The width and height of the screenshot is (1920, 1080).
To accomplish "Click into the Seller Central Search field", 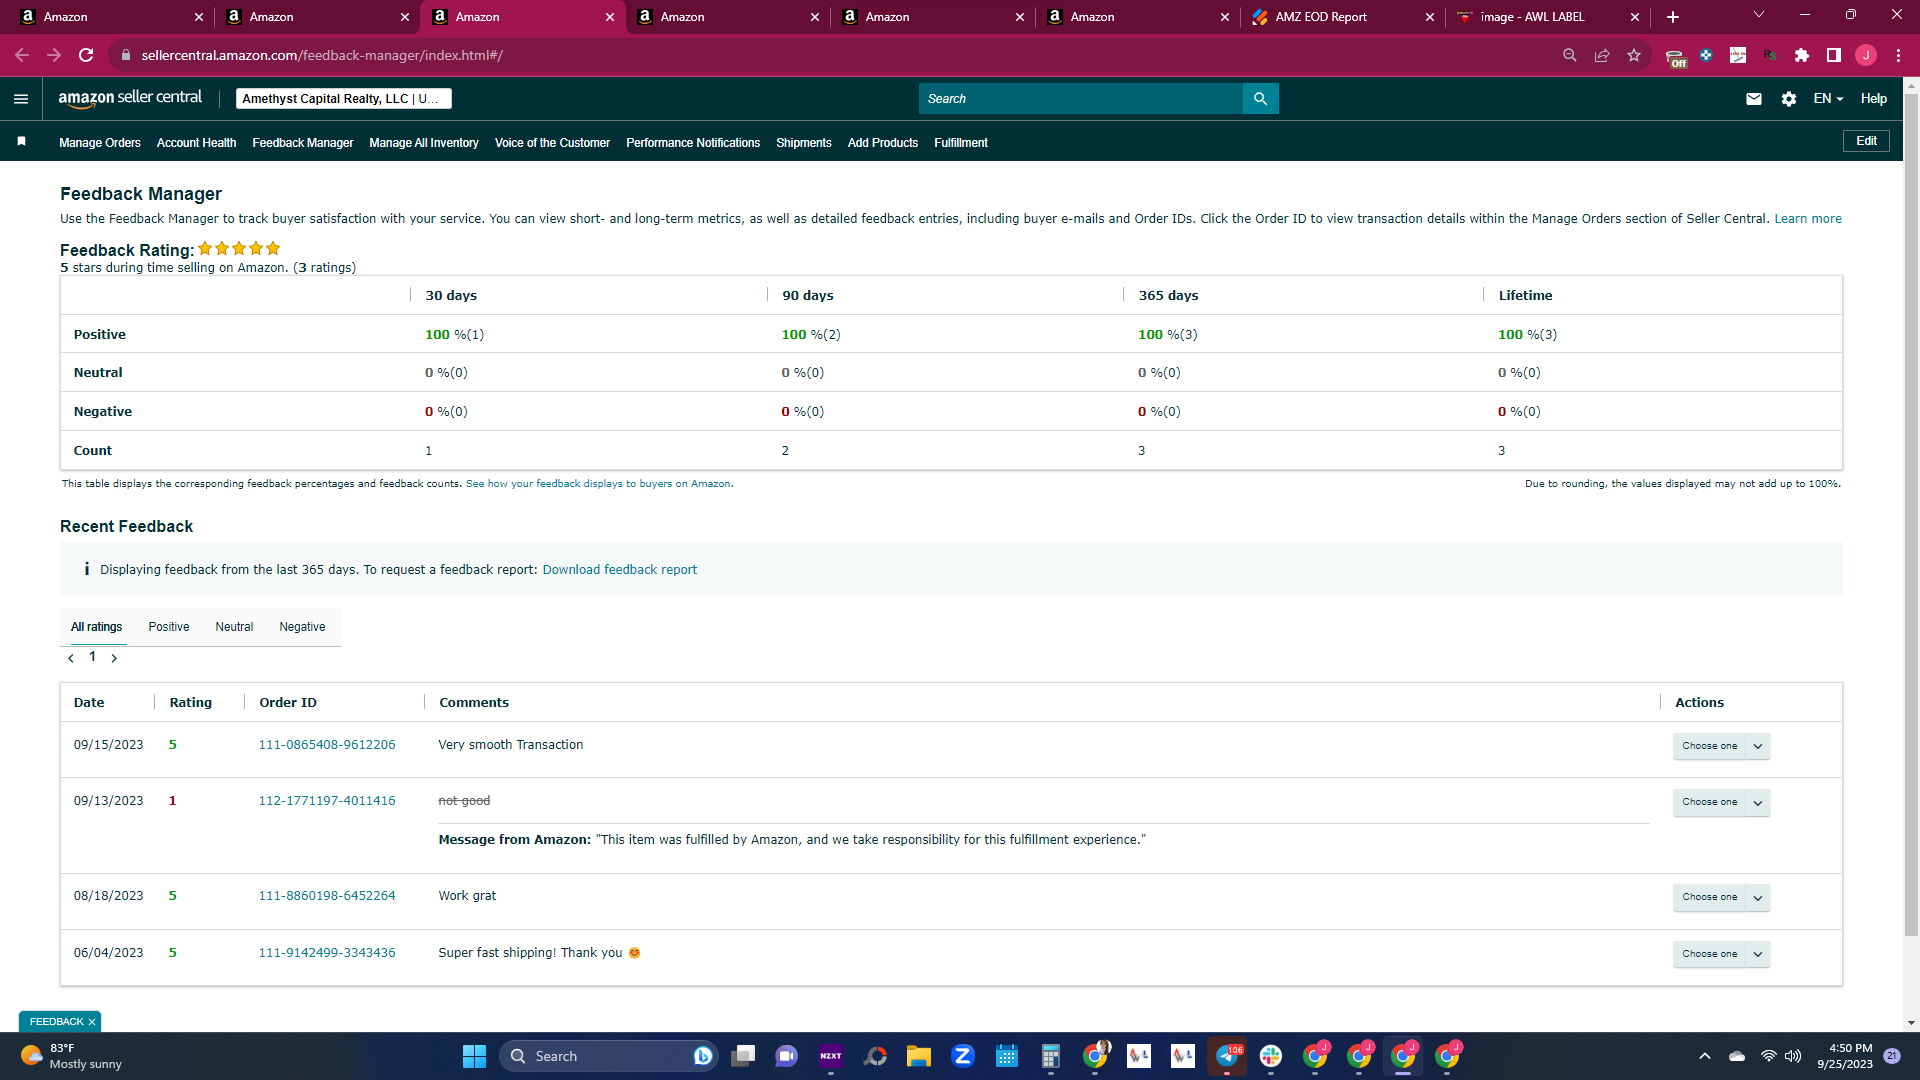I will point(1081,99).
